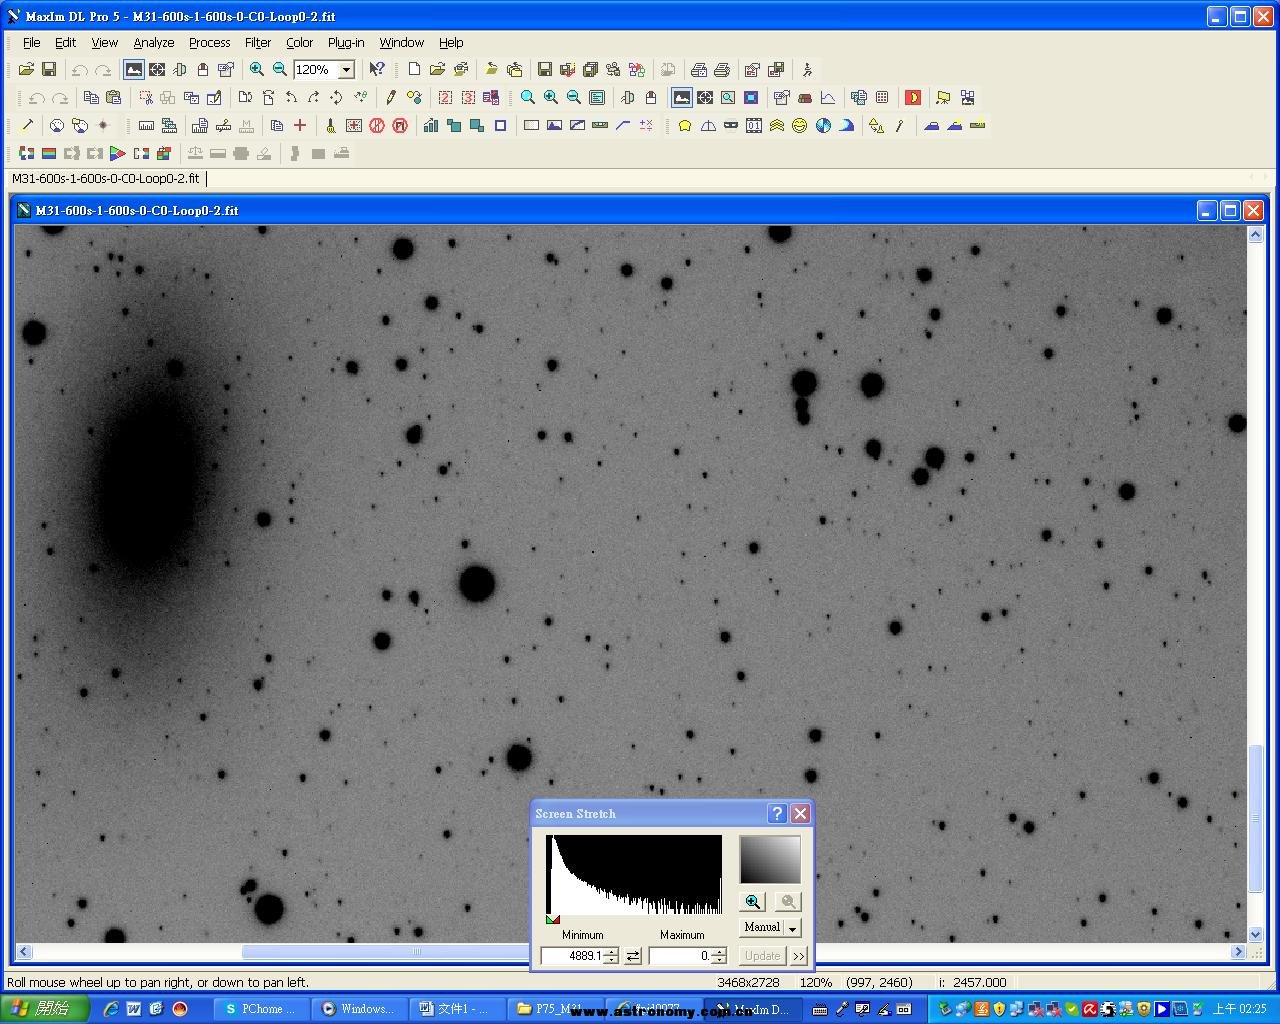Expand the Manual stretch mode dropdown
1280x1024 pixels.
793,928
